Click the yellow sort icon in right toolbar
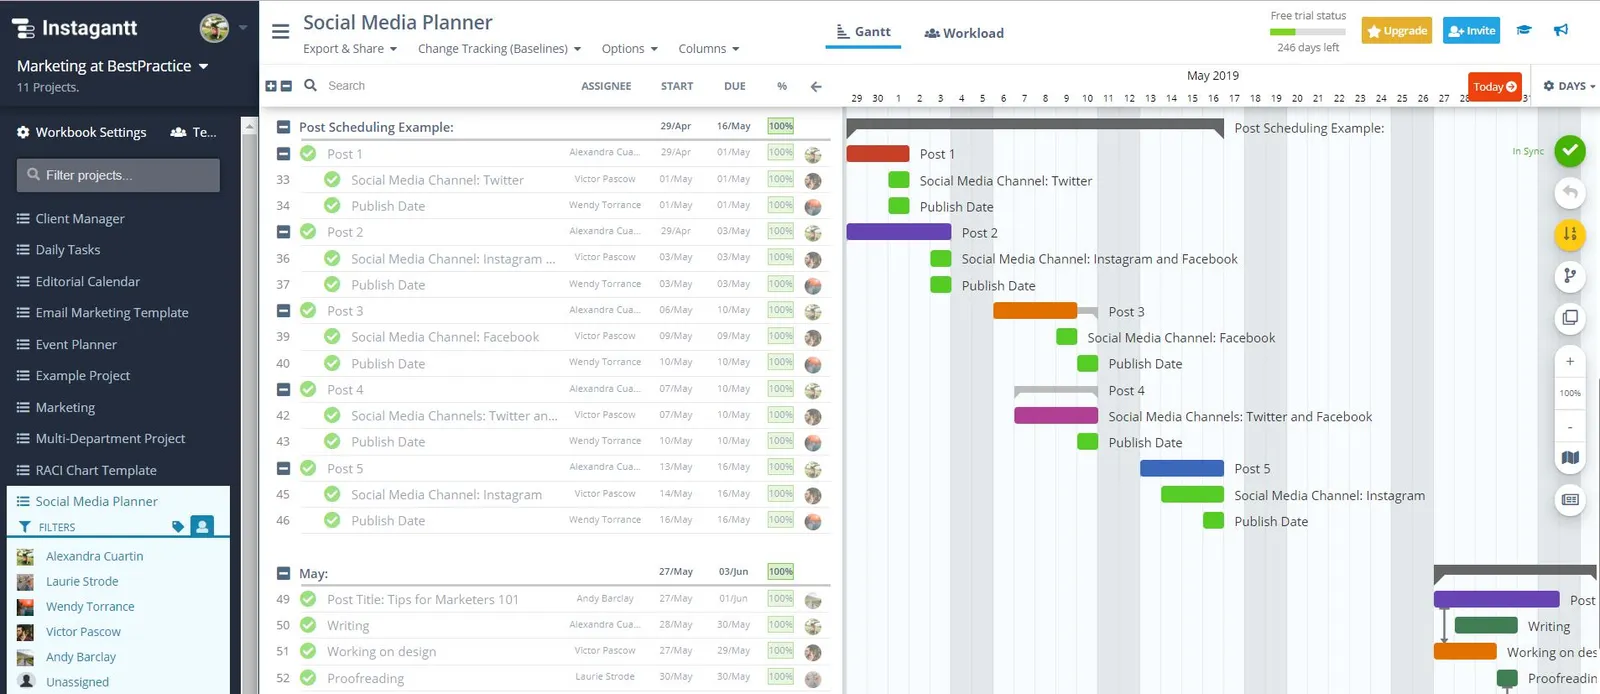The width and height of the screenshot is (1600, 694). click(1570, 235)
